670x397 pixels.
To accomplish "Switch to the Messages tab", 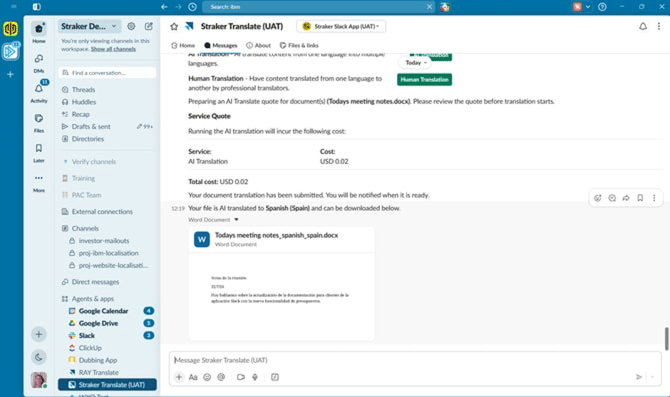I will [220, 45].
